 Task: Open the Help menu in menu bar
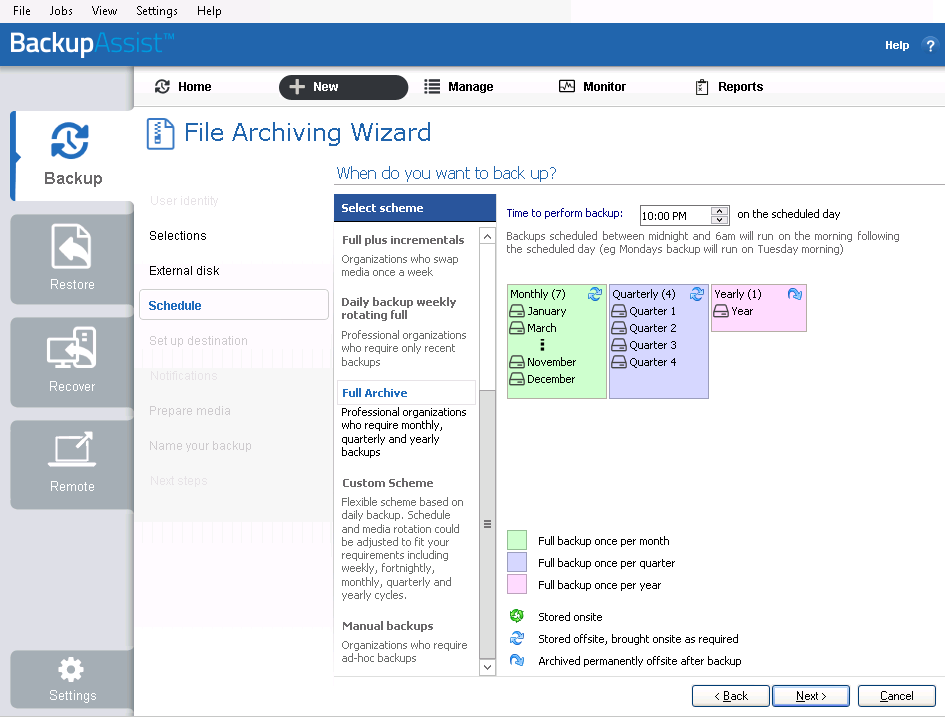[x=209, y=11]
